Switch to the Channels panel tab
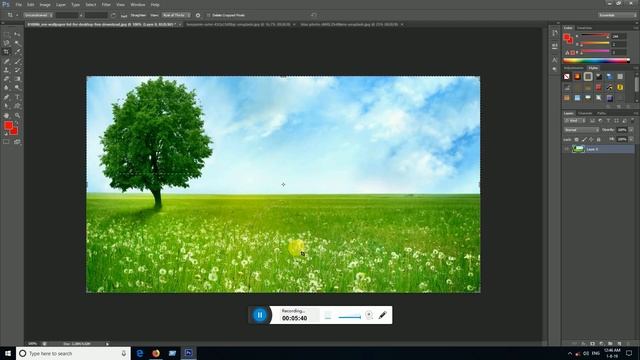 [x=585, y=113]
